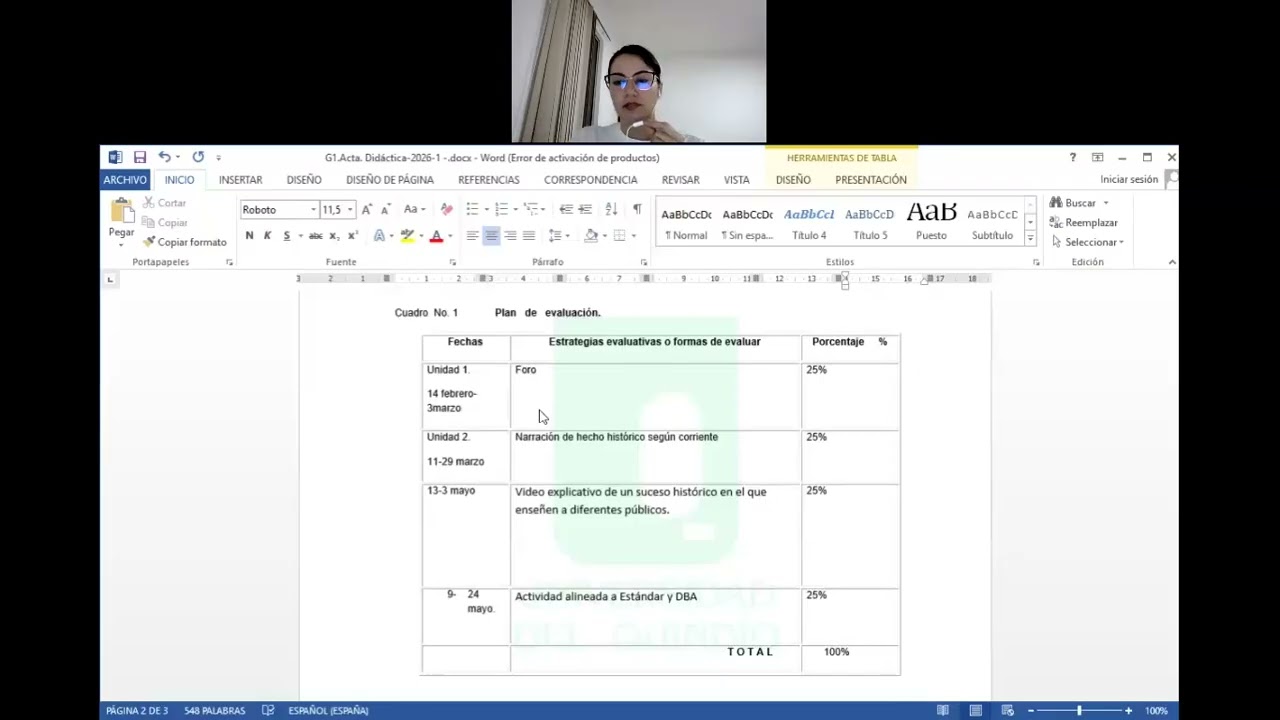
Task: Go to the table tools PRESENTACIÓN tab
Action: (x=871, y=180)
